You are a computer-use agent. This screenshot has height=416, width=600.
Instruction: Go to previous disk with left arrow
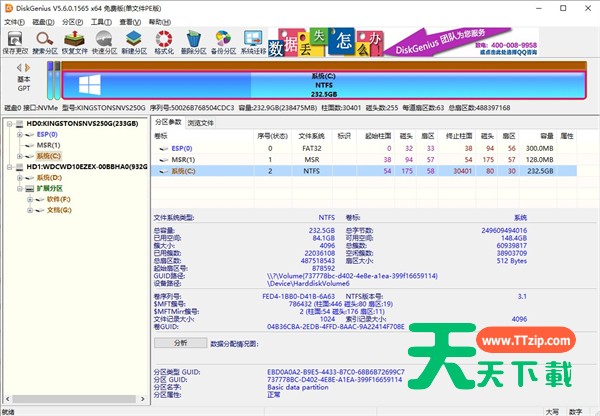click(19, 68)
